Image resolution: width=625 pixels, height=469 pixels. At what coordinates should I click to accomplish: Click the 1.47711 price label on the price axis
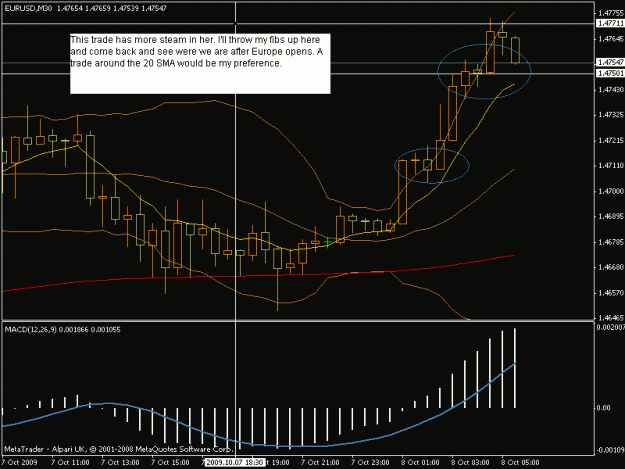[610, 24]
